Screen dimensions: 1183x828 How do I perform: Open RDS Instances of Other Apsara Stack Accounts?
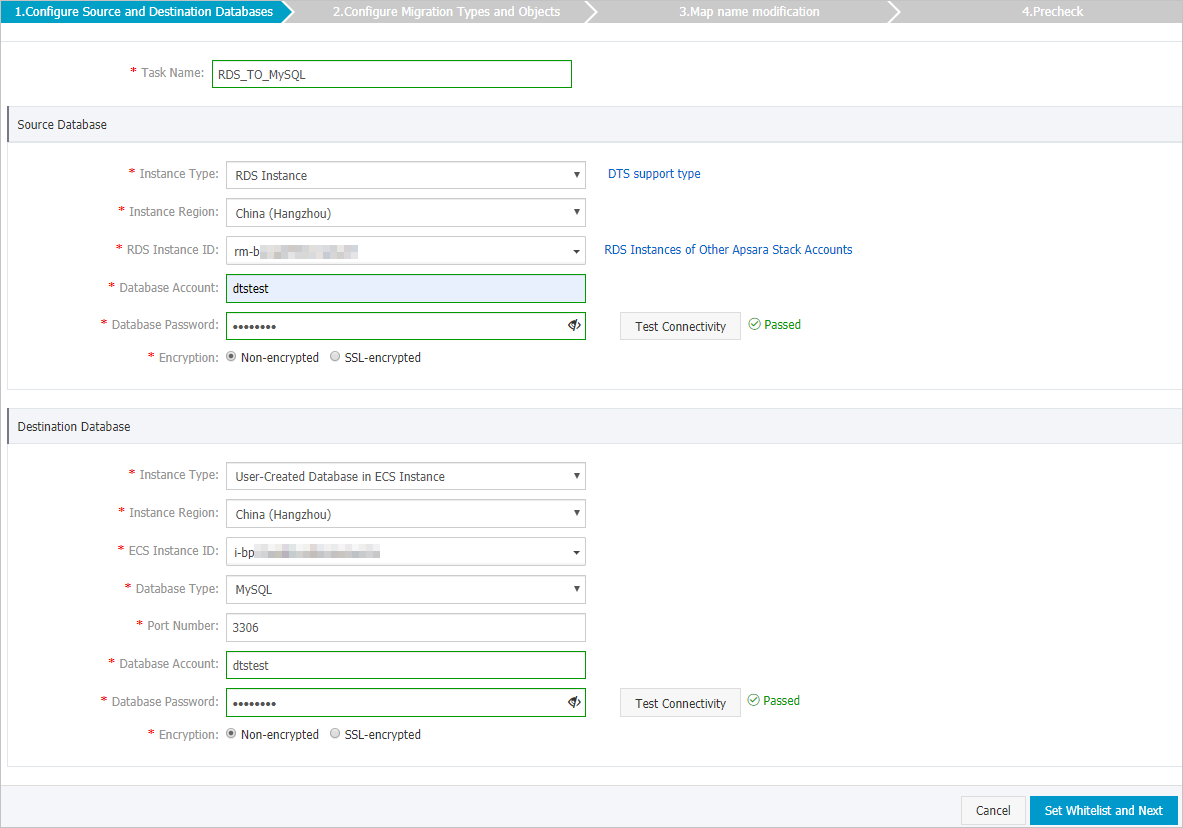pos(728,249)
